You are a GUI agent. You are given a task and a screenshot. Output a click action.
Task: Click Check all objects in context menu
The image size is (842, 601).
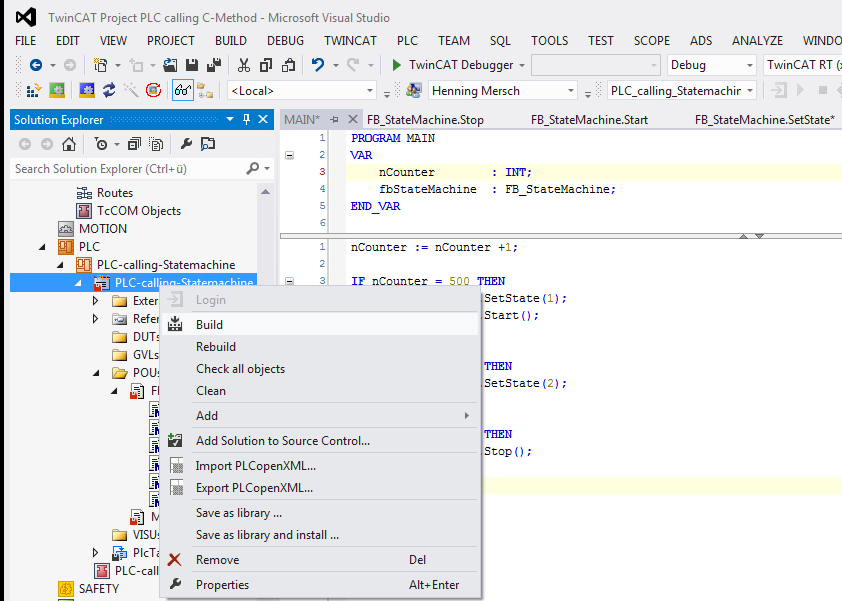320,368
